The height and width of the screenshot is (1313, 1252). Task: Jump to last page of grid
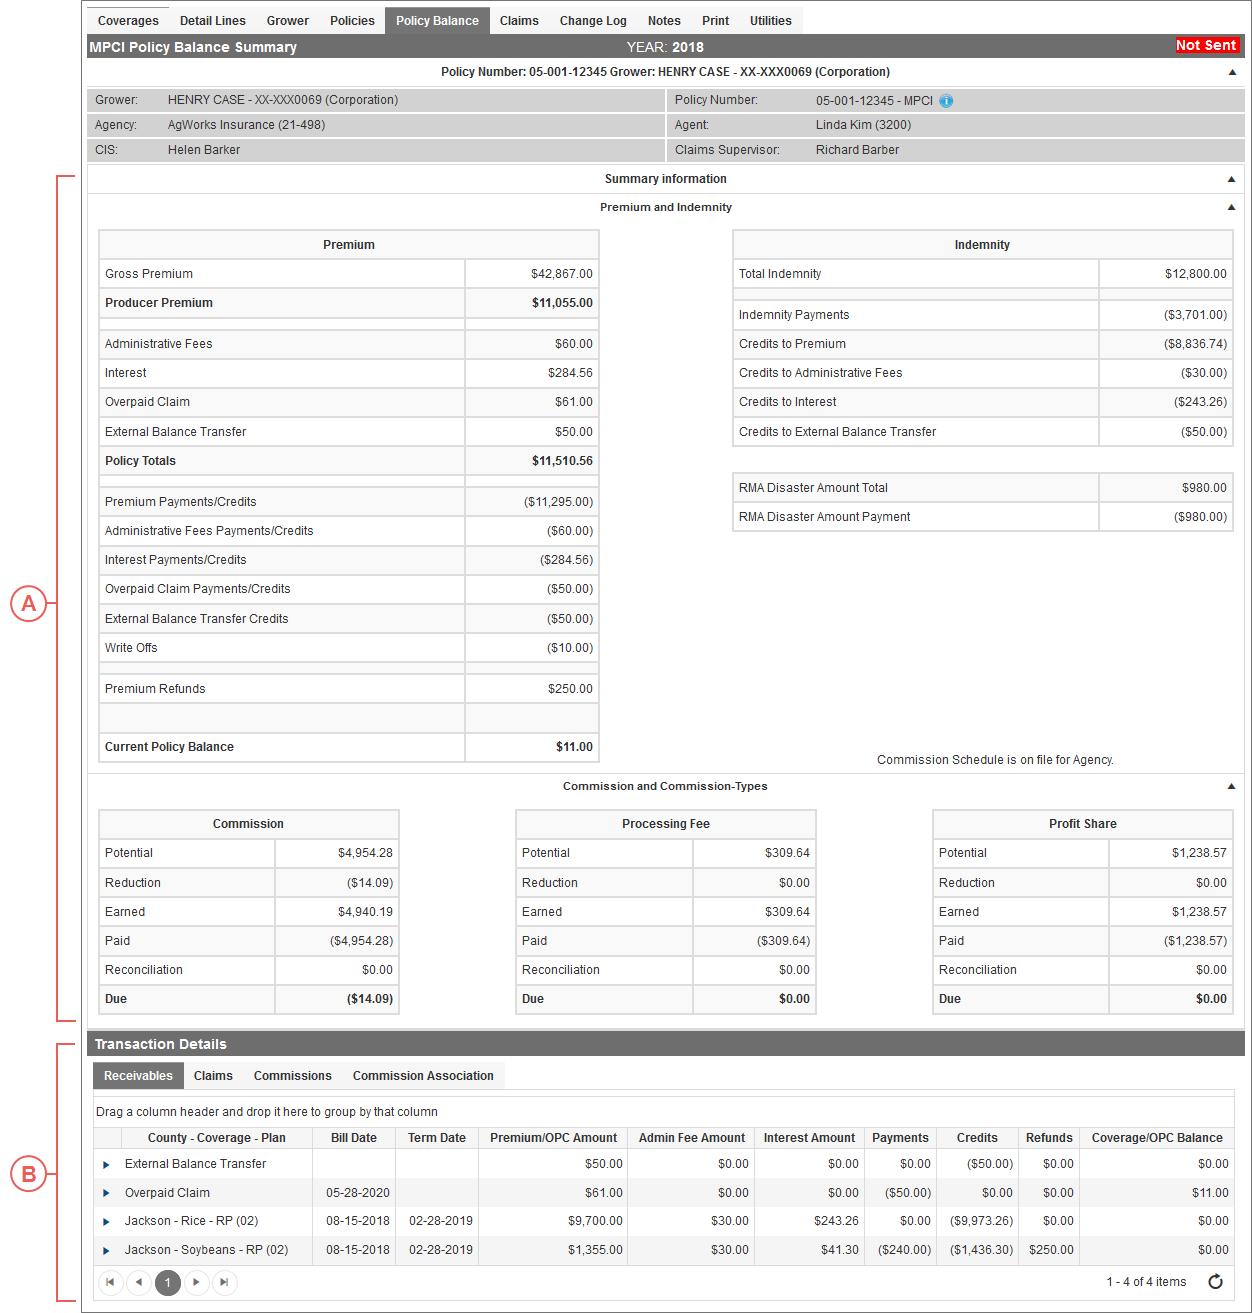[x=224, y=1282]
